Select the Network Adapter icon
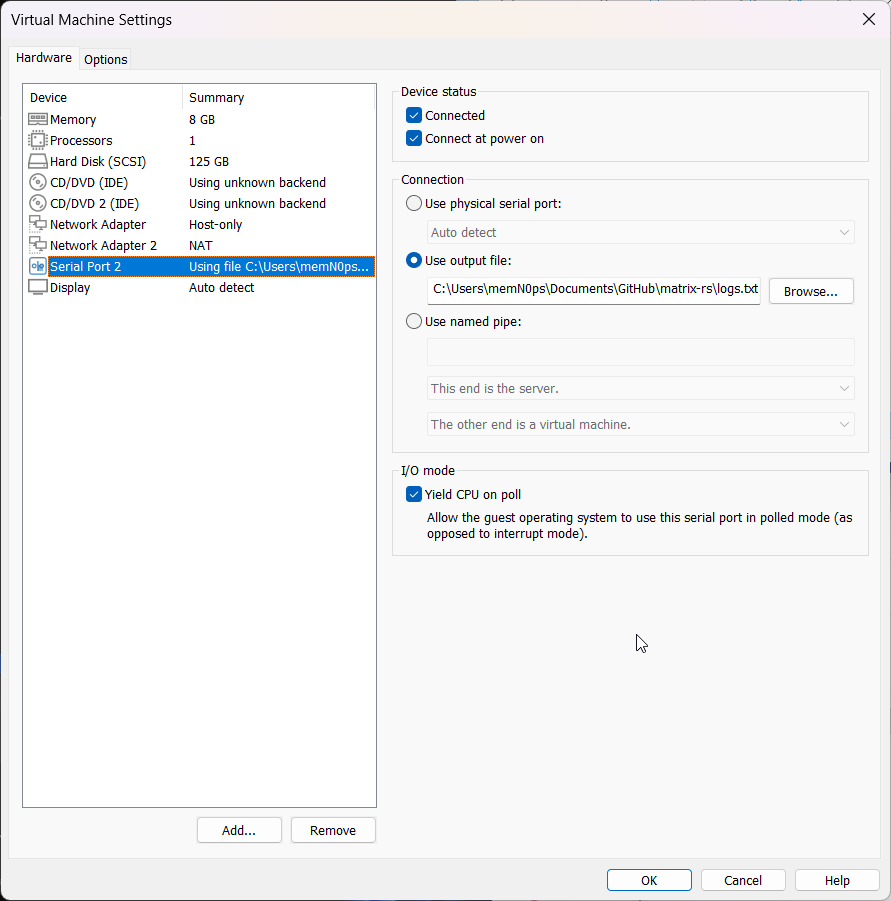The image size is (891, 901). coord(36,224)
